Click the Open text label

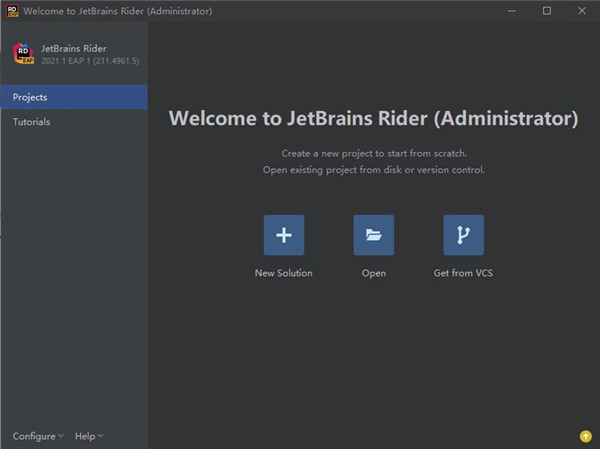click(373, 273)
